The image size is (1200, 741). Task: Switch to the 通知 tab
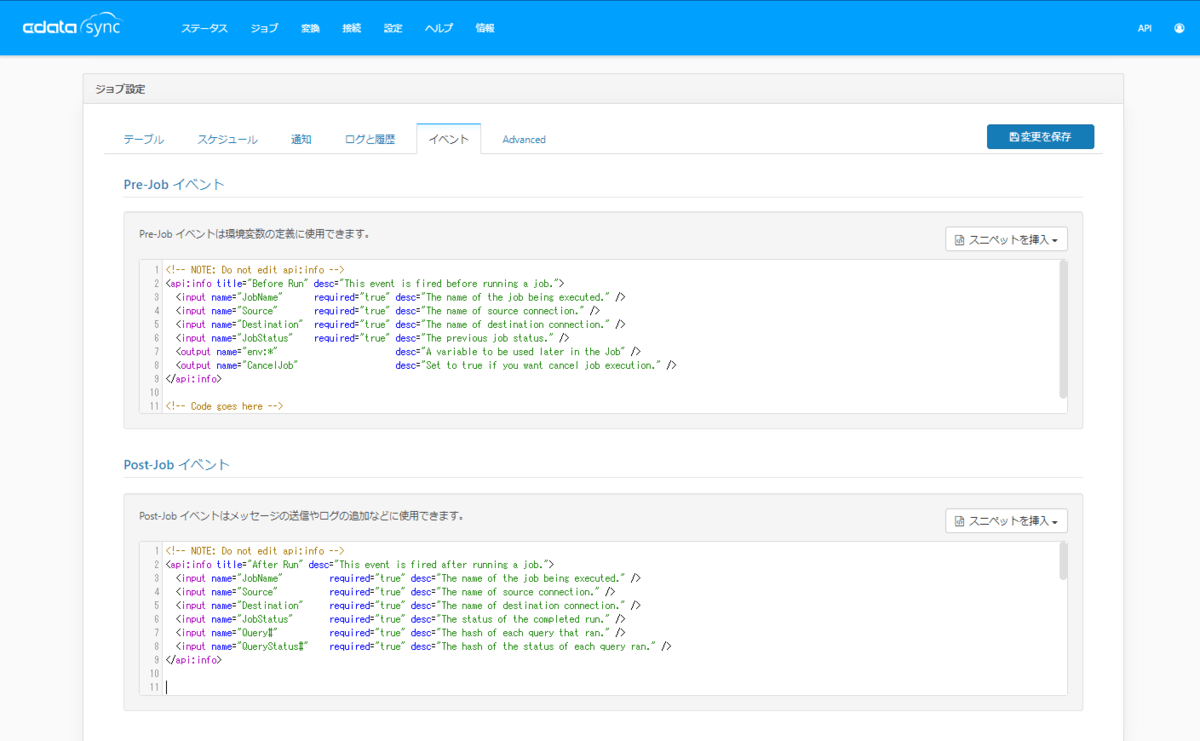coord(301,139)
